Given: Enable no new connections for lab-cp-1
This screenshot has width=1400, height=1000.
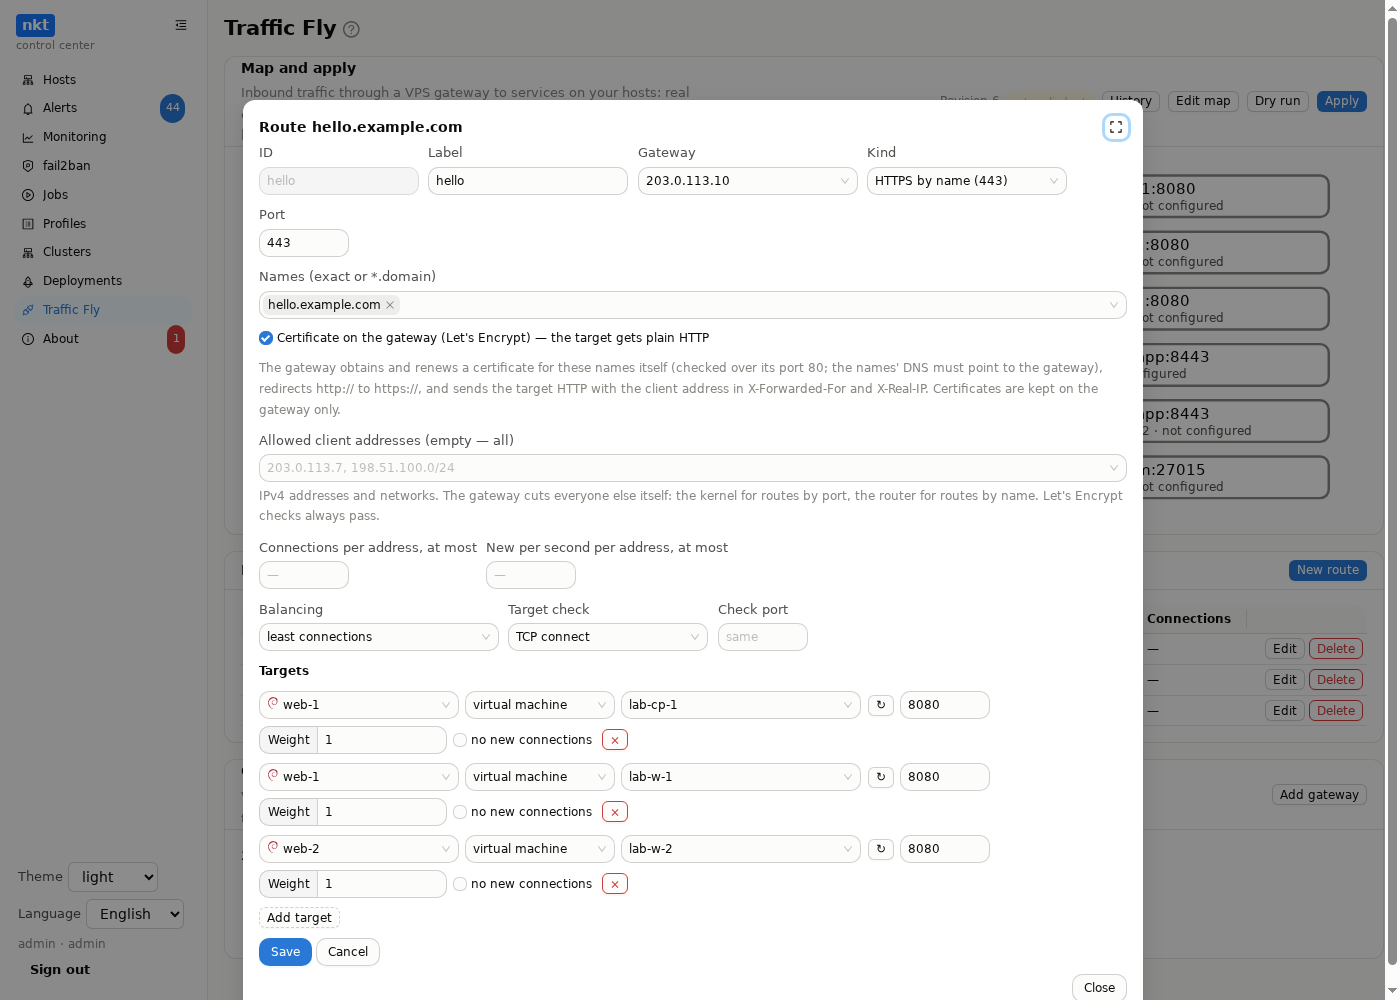Looking at the screenshot, I should coord(460,740).
